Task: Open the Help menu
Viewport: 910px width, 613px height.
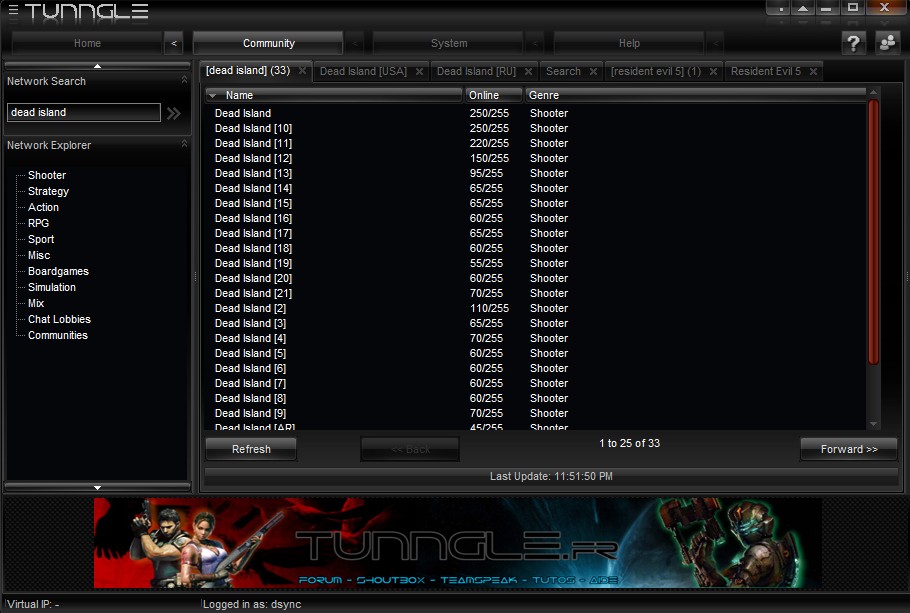Action: 629,44
